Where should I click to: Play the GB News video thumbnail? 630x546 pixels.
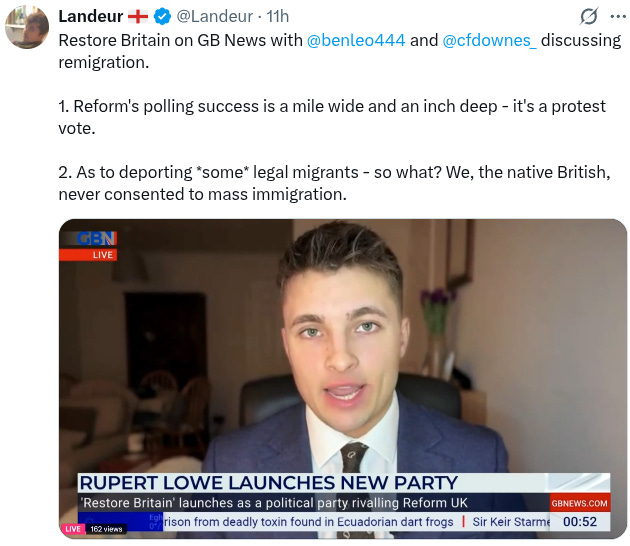click(343, 378)
